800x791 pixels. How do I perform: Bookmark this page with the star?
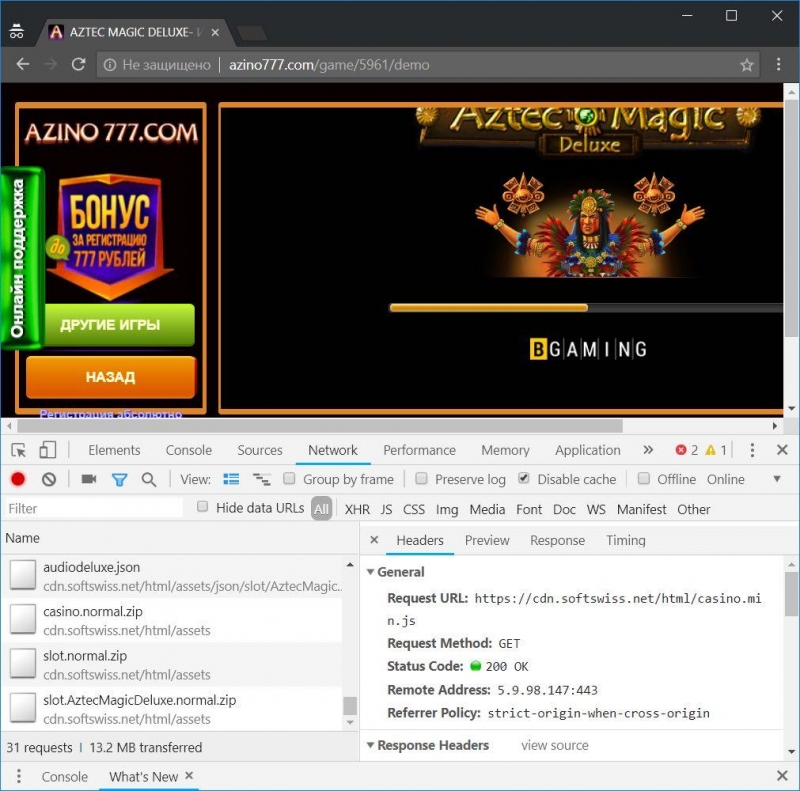pyautogui.click(x=747, y=65)
